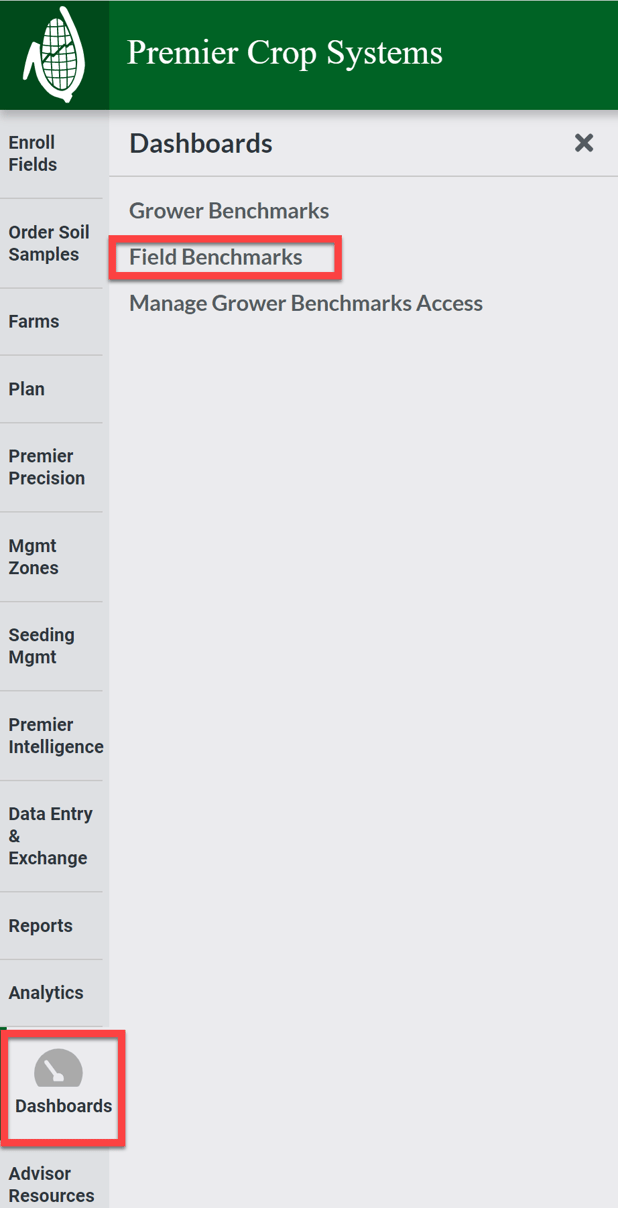Close the Dashboards panel with X
Screen dimensions: 618x1208
(x=584, y=143)
